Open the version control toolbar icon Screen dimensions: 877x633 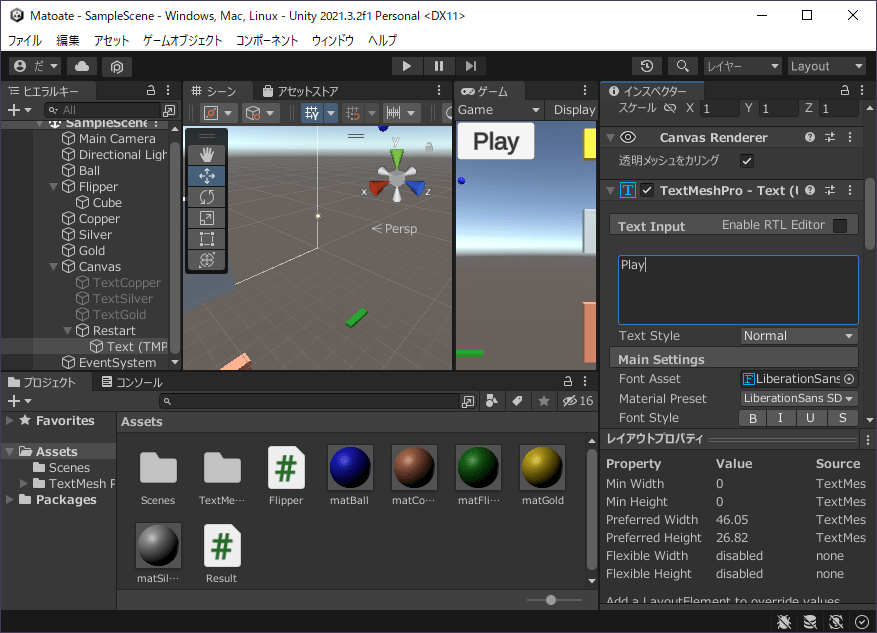tap(117, 67)
